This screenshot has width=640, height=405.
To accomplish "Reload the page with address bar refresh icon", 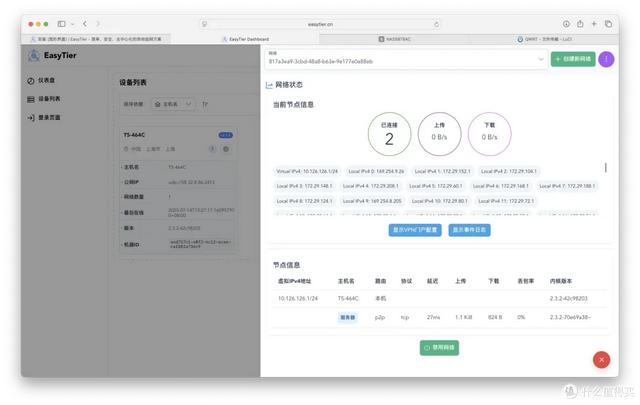I will 436,24.
